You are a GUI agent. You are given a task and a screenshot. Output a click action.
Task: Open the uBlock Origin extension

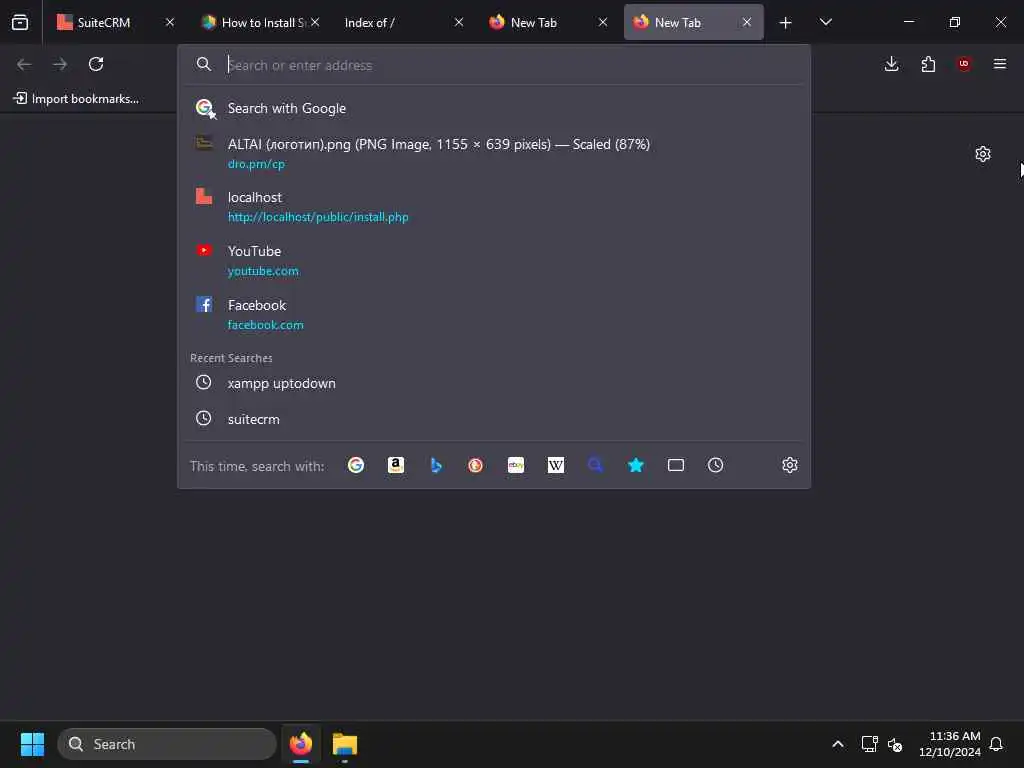[964, 64]
